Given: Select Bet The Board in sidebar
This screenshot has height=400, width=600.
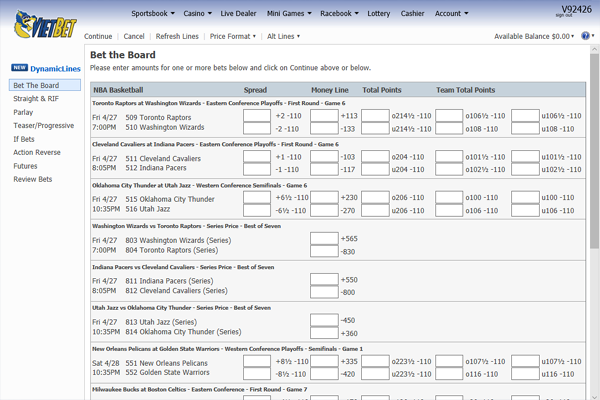Looking at the screenshot, I should (45, 85).
